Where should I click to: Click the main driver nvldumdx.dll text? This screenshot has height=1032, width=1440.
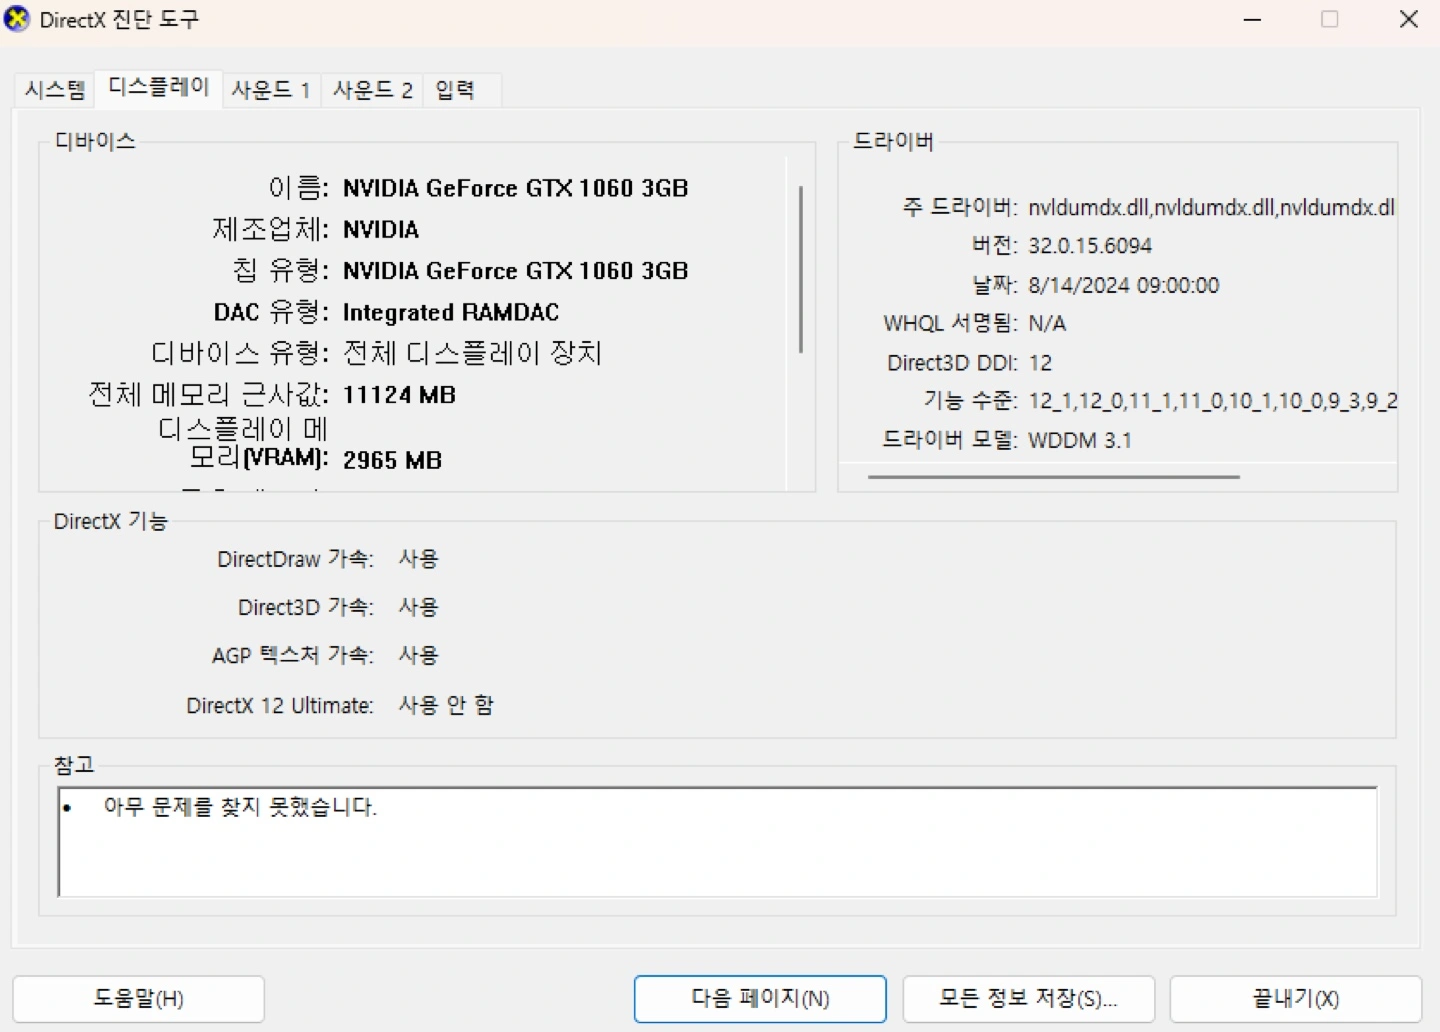coord(1211,208)
